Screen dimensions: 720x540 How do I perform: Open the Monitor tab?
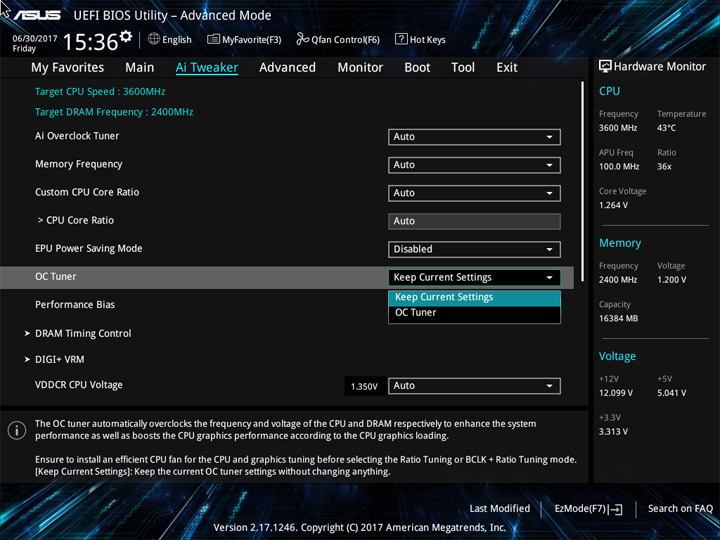click(360, 68)
